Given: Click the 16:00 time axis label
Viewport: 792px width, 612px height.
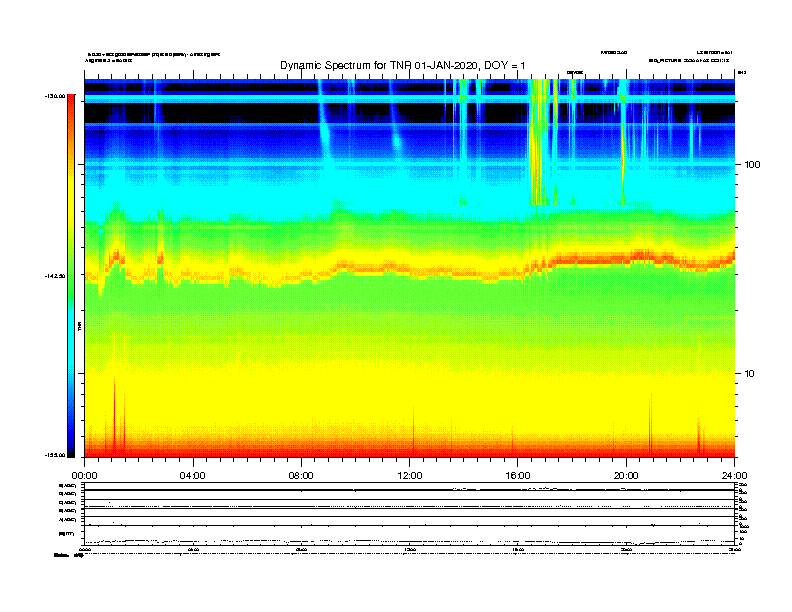Looking at the screenshot, I should coord(518,476).
